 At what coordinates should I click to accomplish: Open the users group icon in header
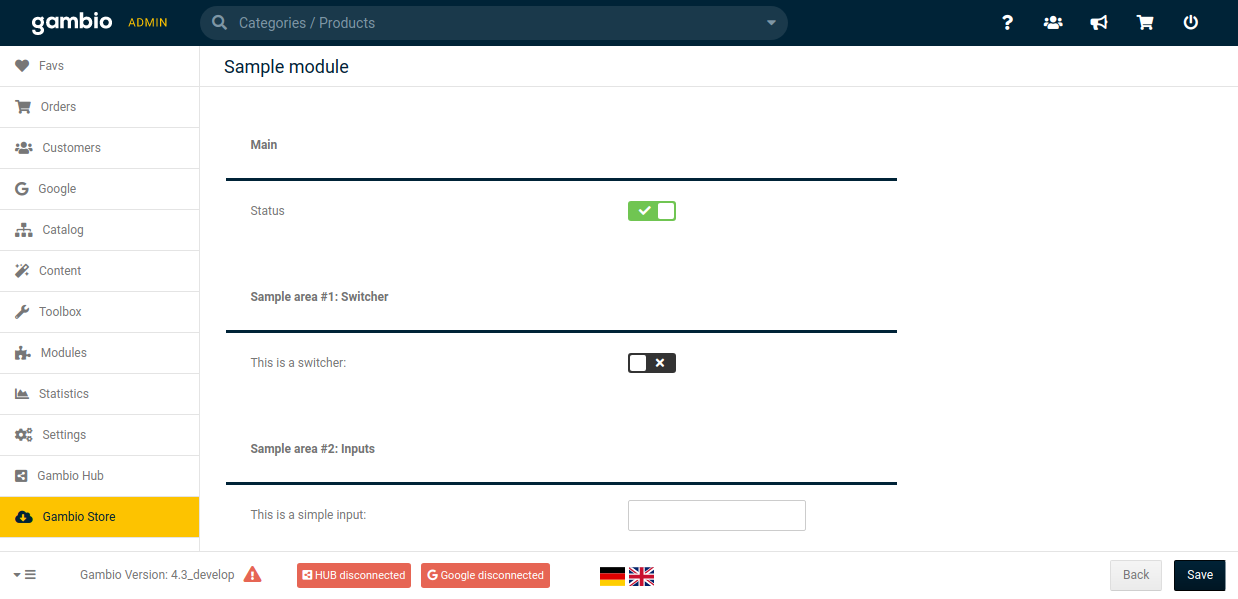coord(1053,23)
